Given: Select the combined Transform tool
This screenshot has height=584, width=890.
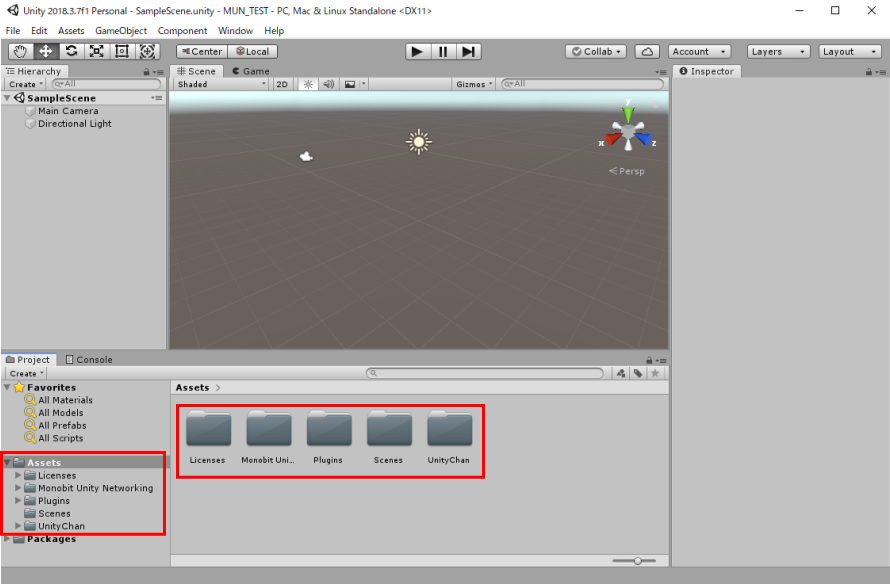Looking at the screenshot, I should 147,52.
